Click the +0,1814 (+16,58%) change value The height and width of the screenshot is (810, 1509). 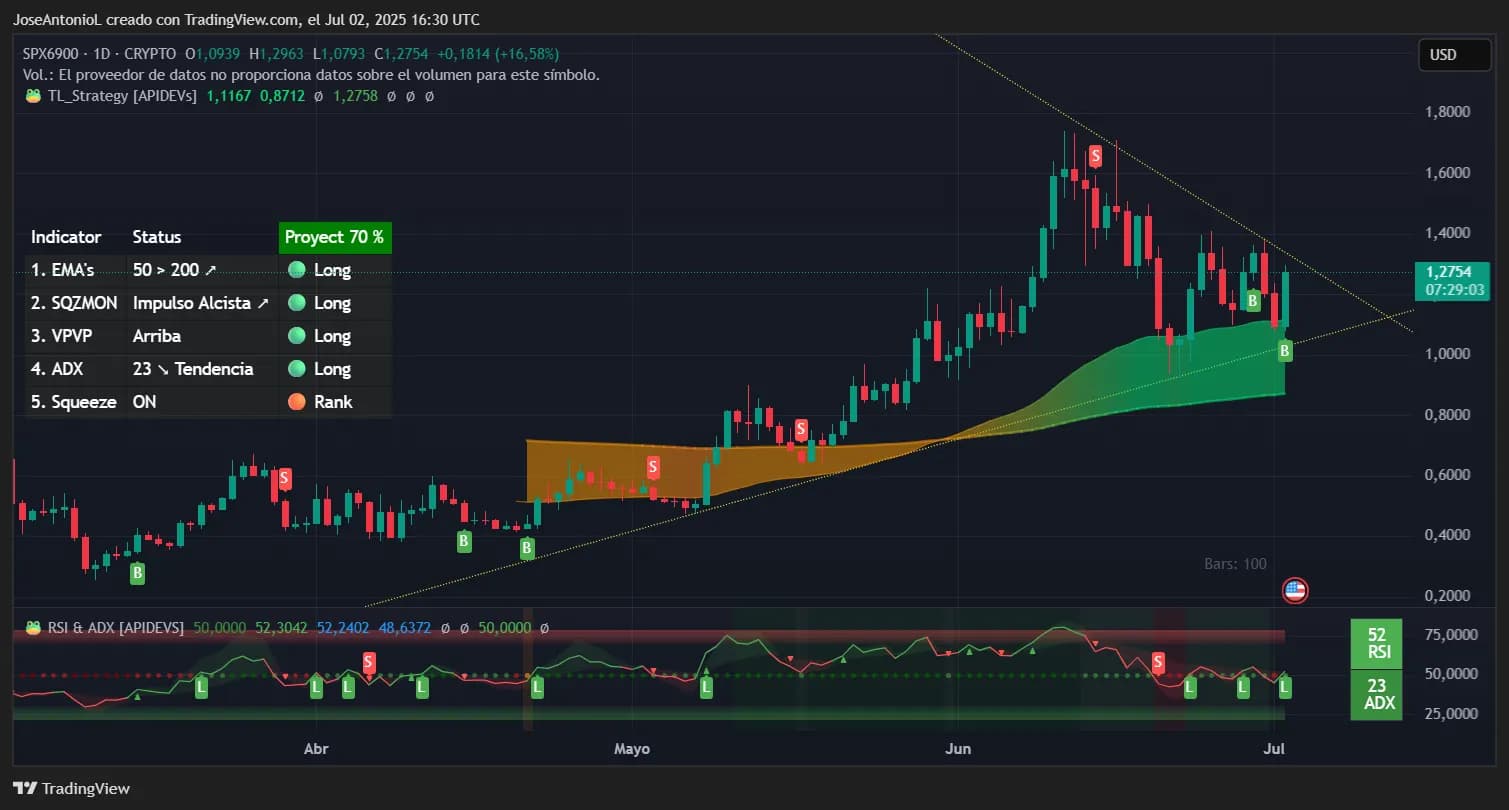(498, 54)
